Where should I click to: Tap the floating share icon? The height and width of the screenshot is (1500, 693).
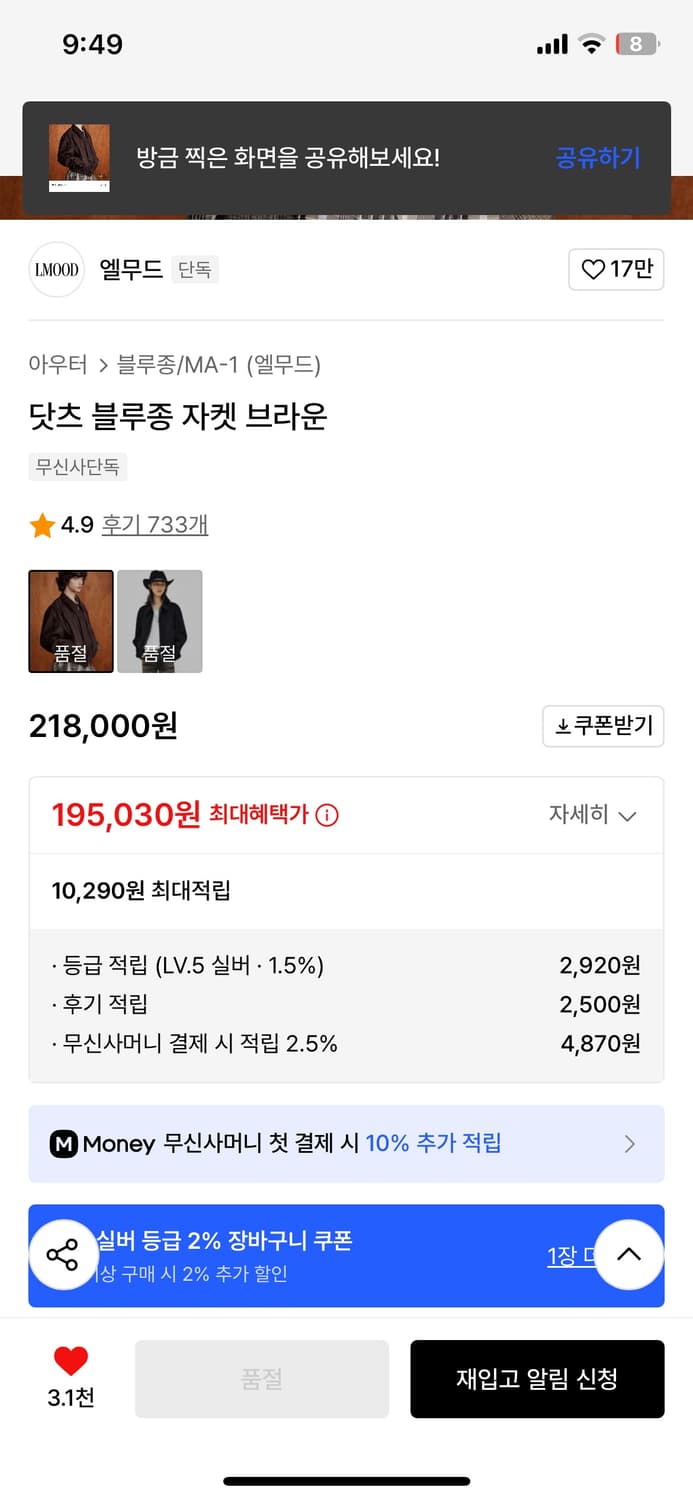pos(63,1255)
